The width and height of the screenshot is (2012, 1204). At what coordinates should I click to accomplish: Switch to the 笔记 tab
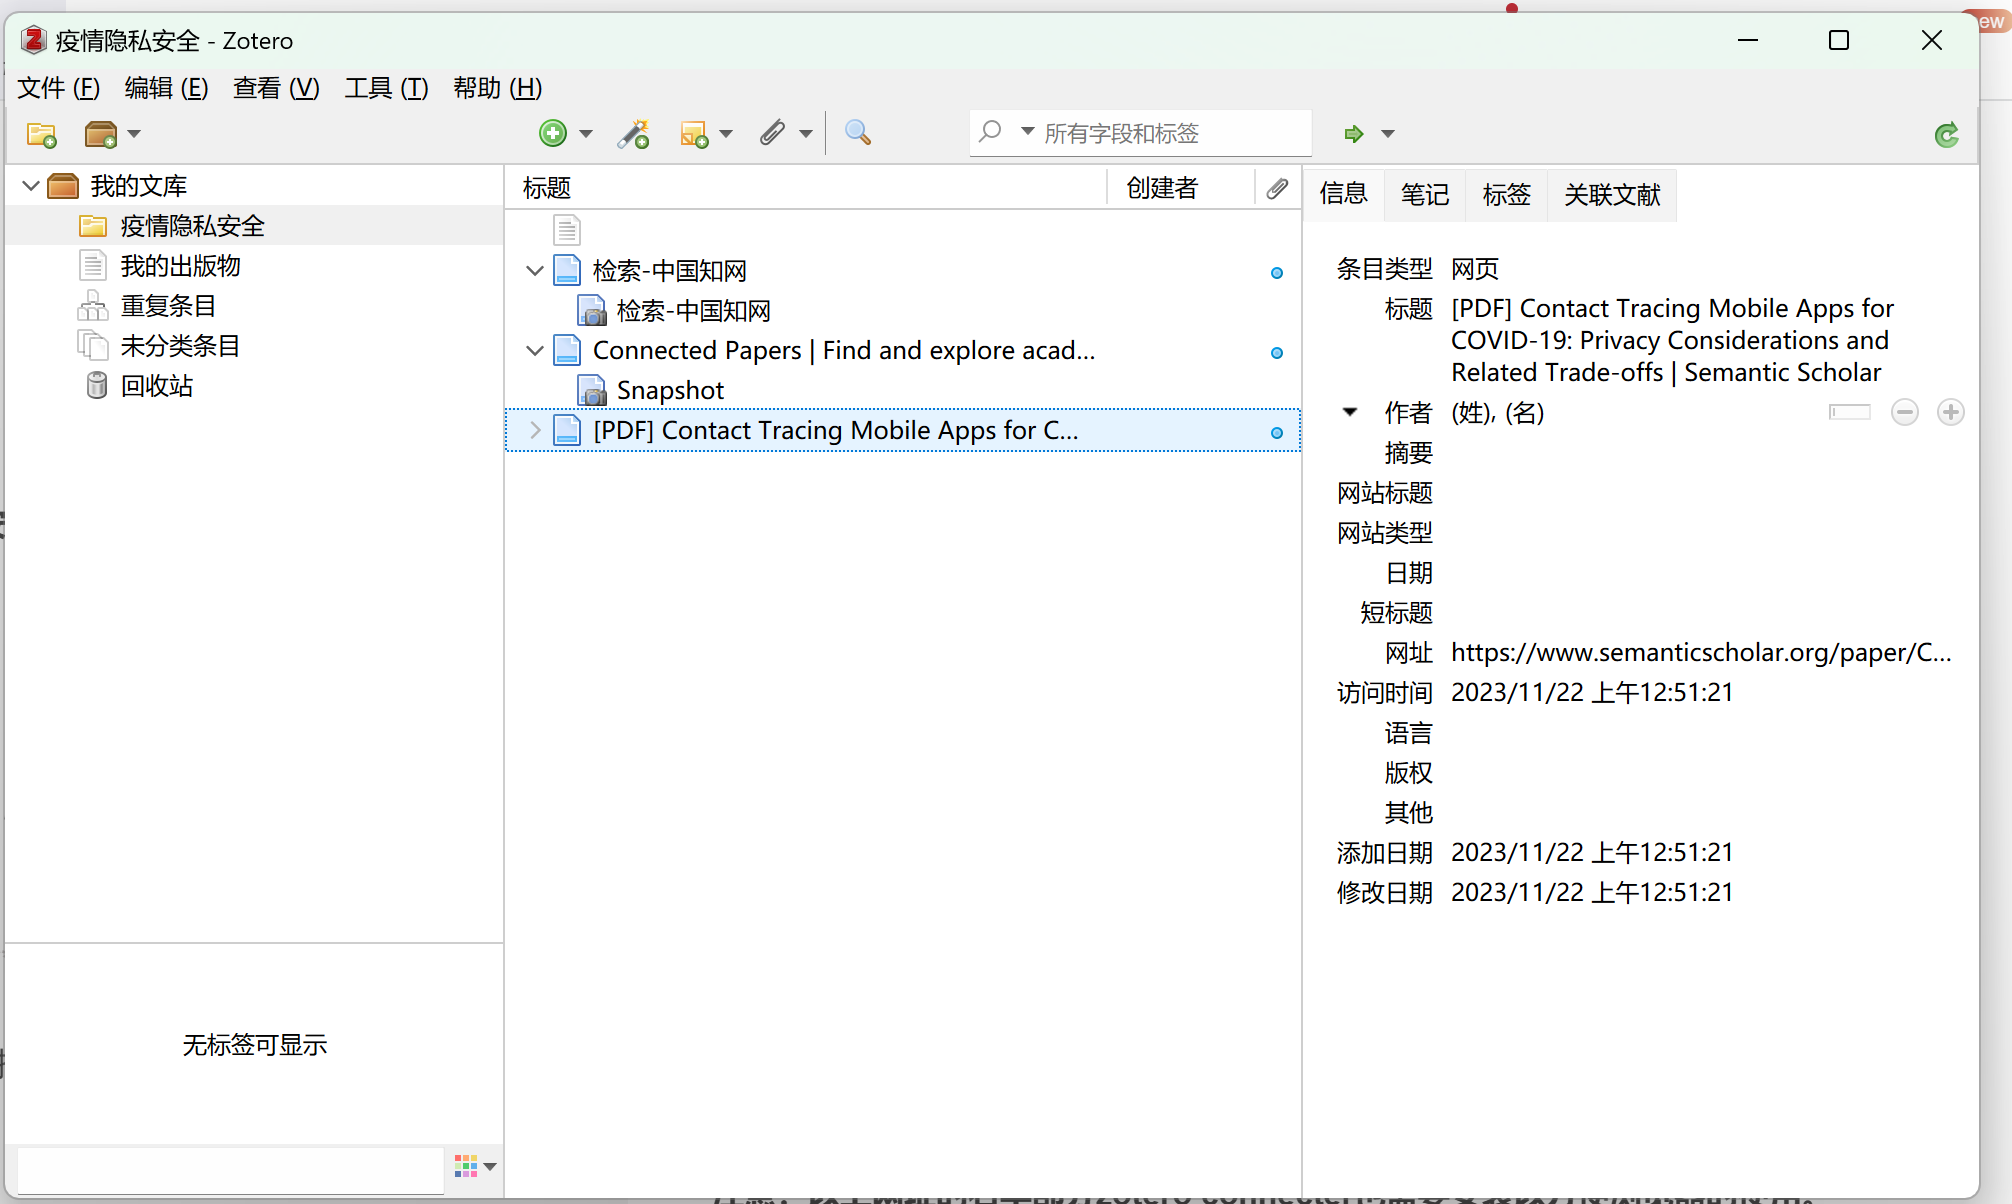click(1424, 194)
